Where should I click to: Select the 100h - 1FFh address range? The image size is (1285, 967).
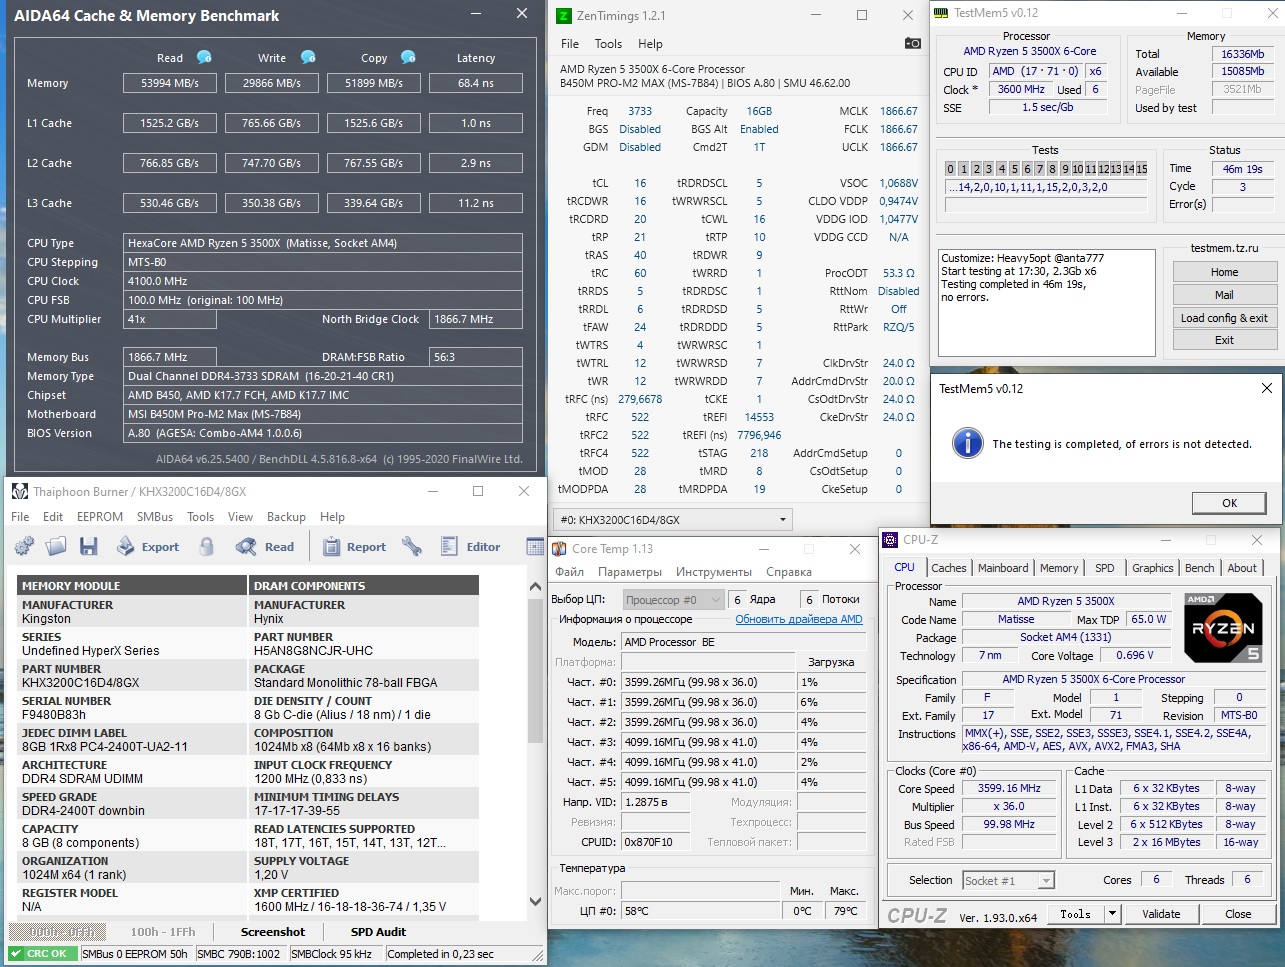(x=163, y=932)
